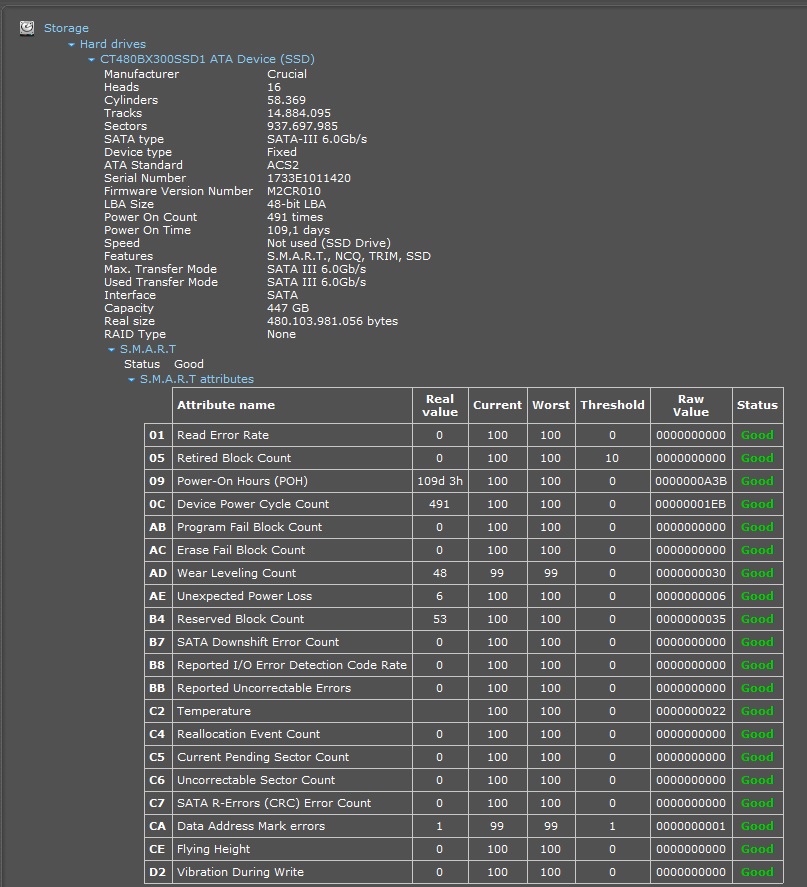Collapse the S.M.A.R.T attributes arrow
The width and height of the screenshot is (807, 887).
click(131, 380)
